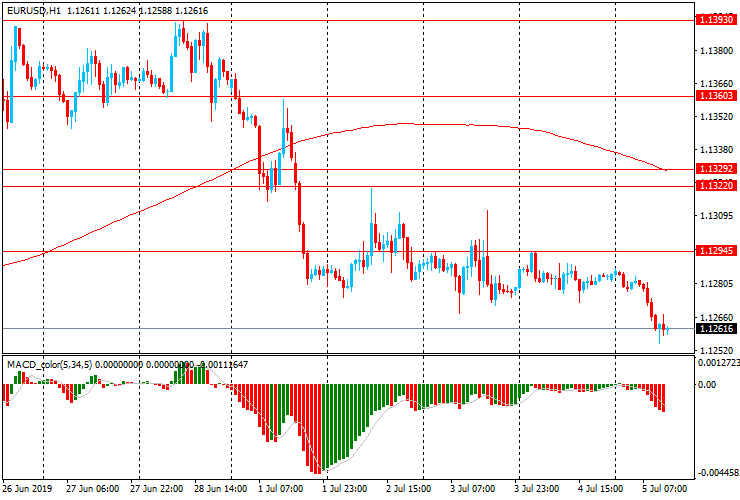Click the 27 Jun 22:00 time label
The height and width of the screenshot is (500, 740).
(157, 489)
